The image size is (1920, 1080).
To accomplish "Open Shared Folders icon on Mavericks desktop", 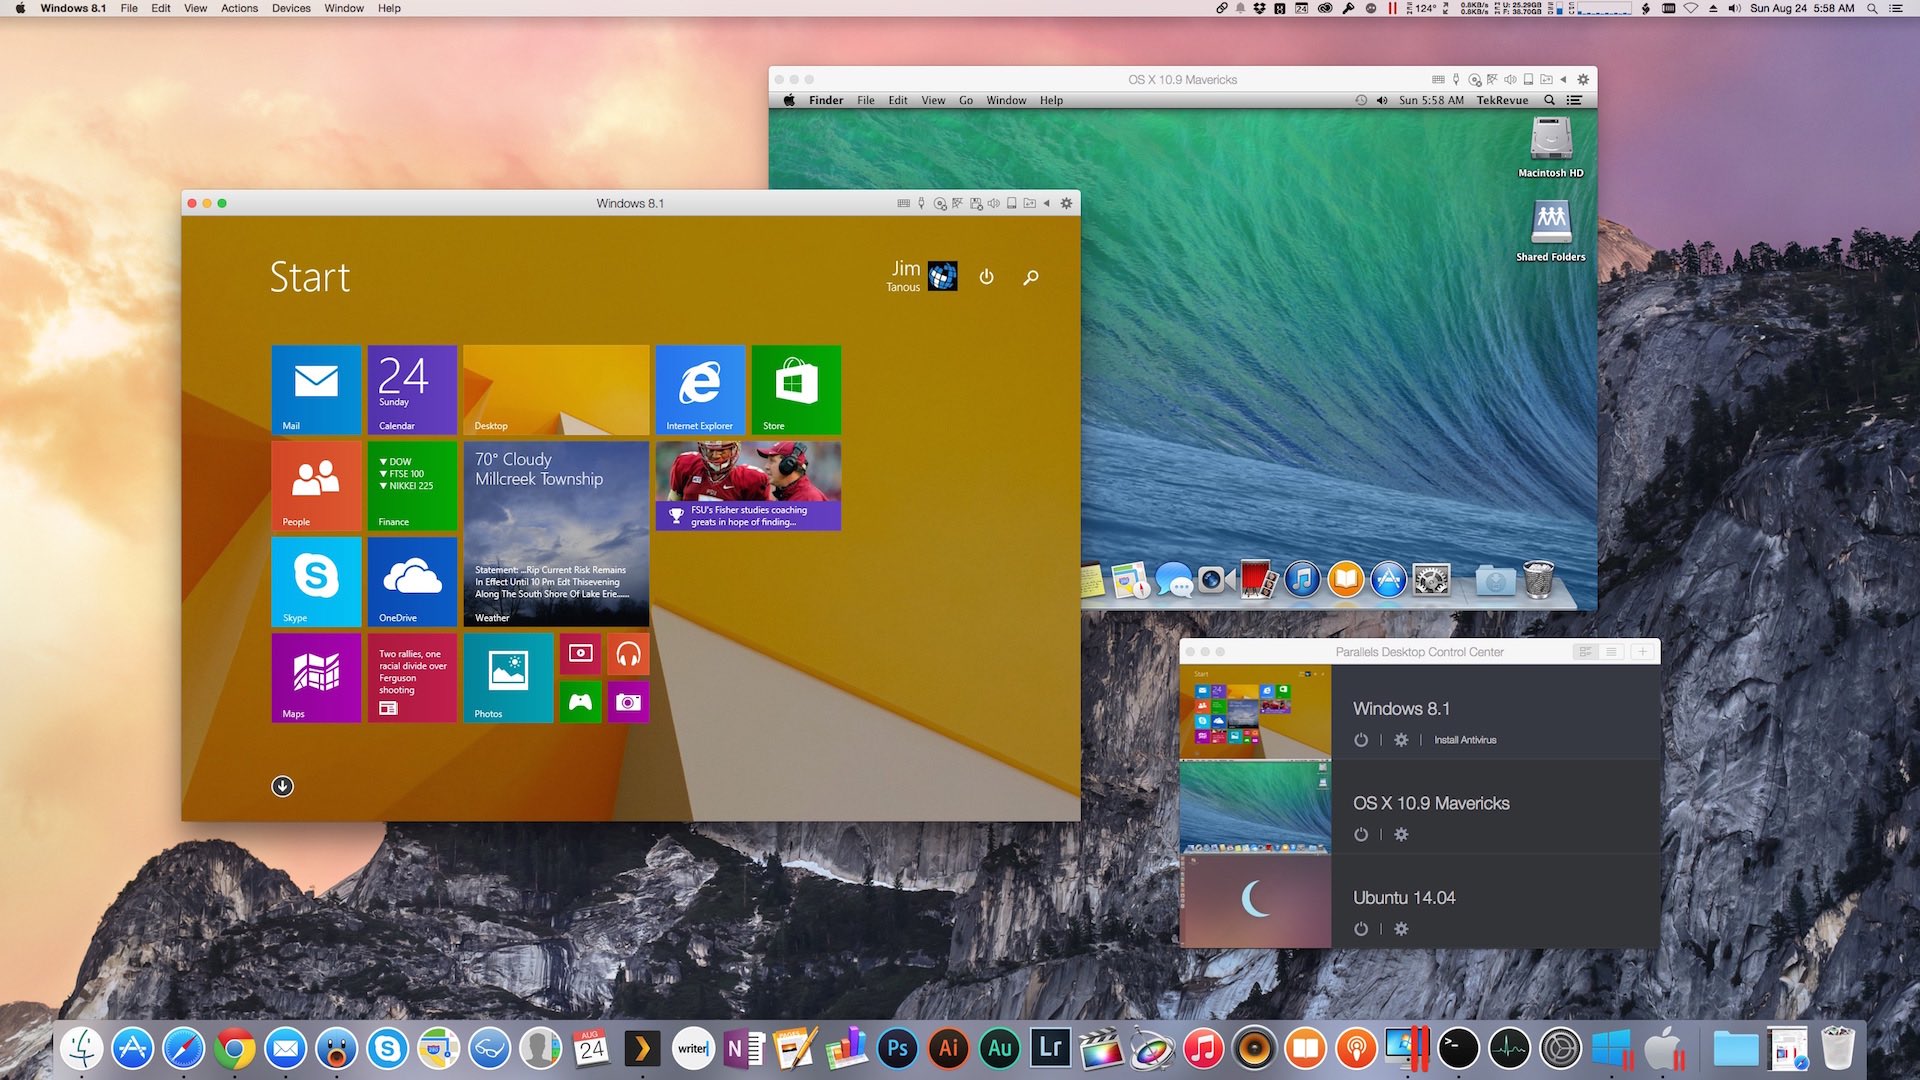I will [x=1550, y=231].
